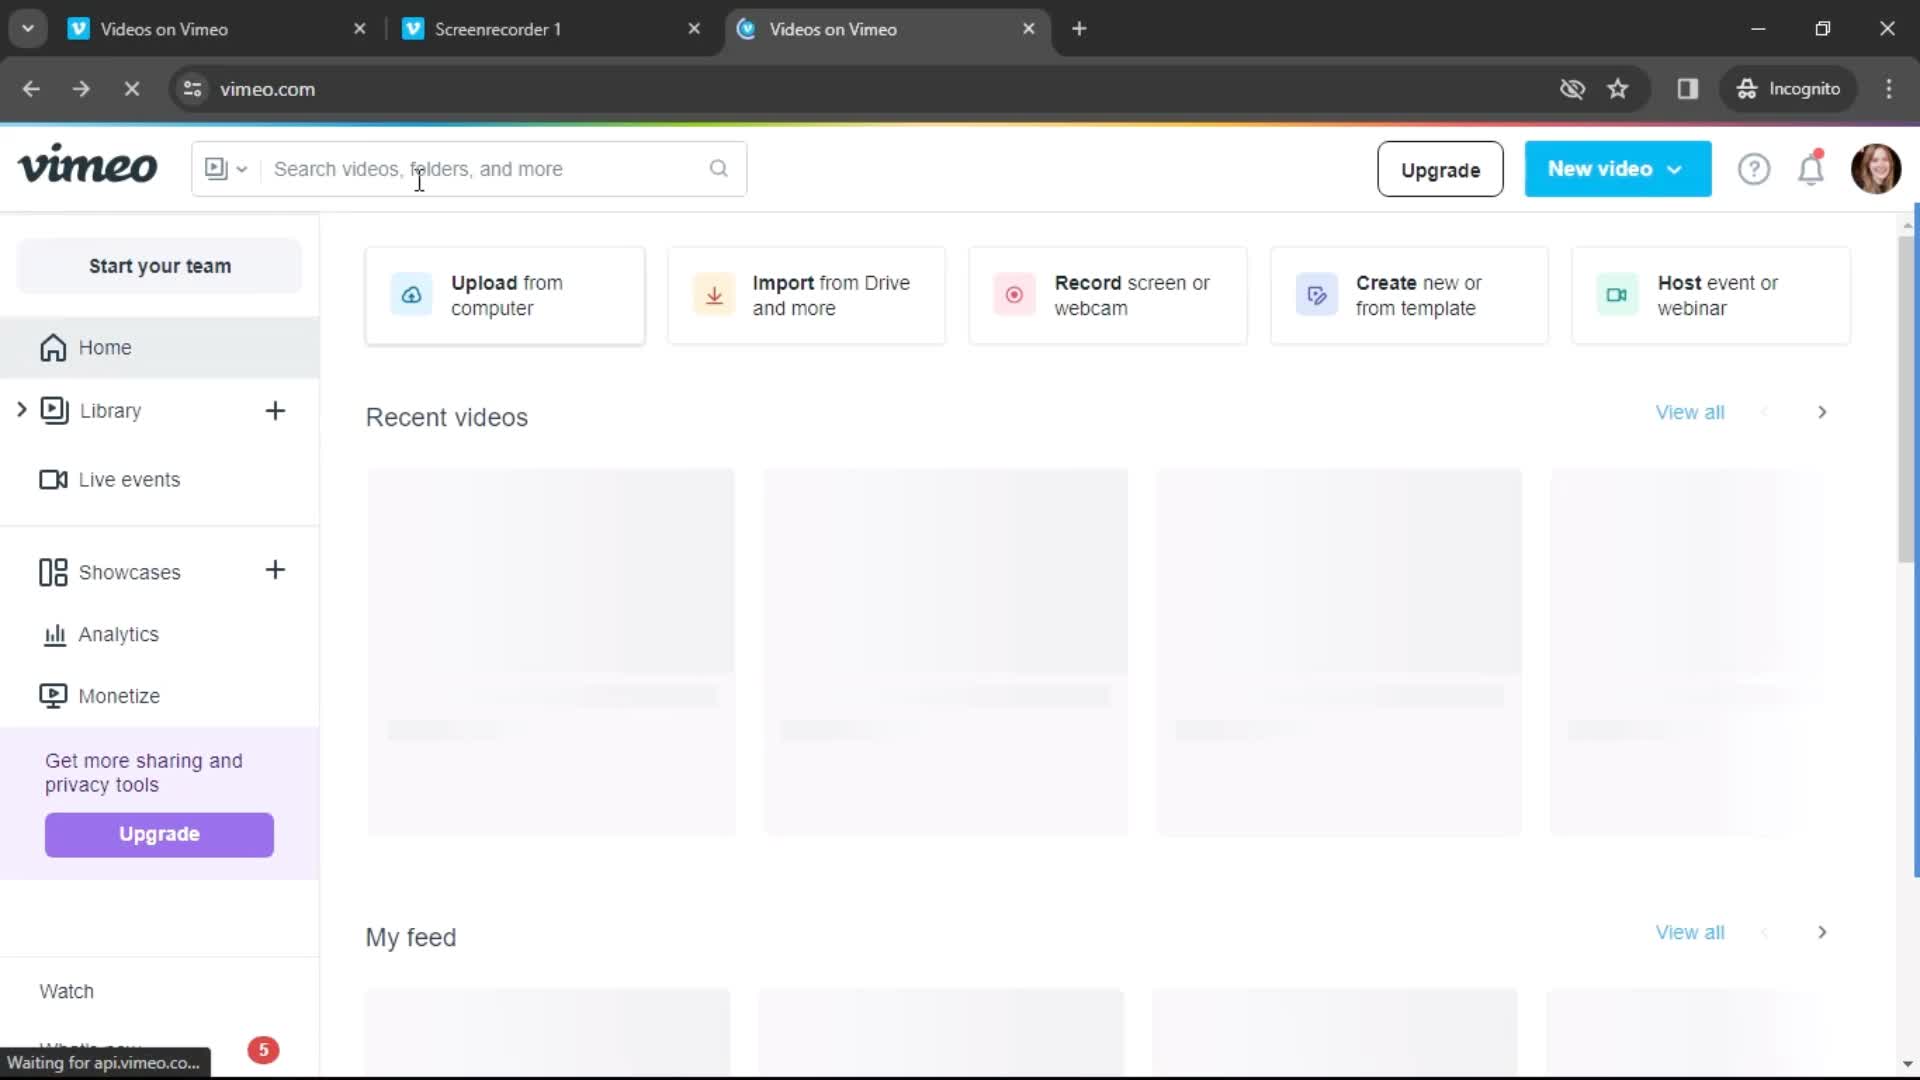The width and height of the screenshot is (1920, 1080).
Task: Click the Monetize icon
Action: [x=53, y=696]
